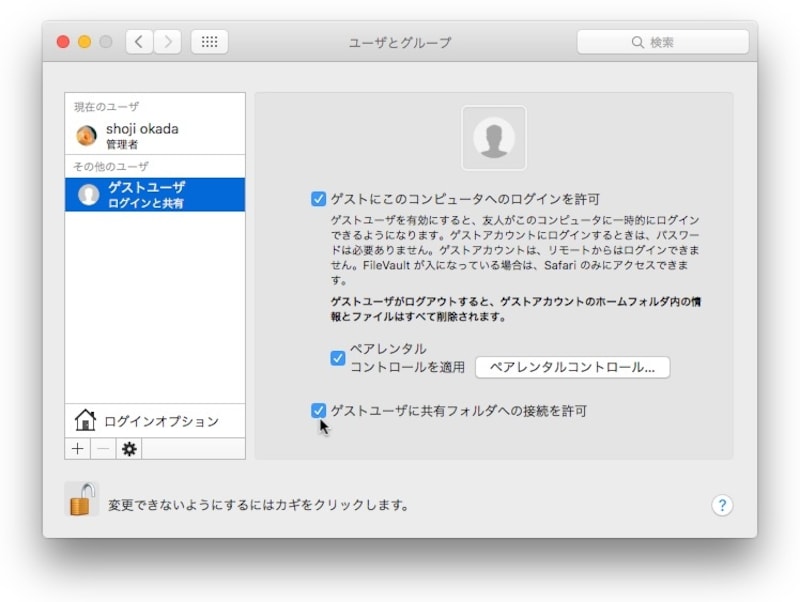This screenshot has height=602, width=800.
Task: Select the shoji okada user row
Action: tap(155, 136)
